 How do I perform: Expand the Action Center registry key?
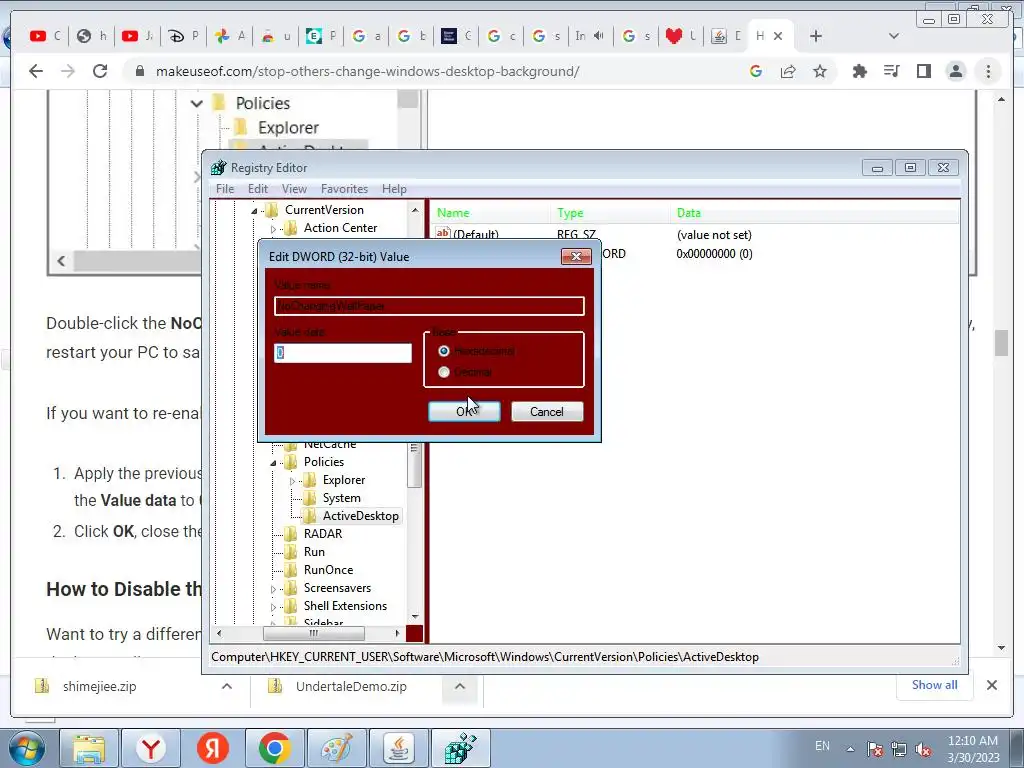[273, 229]
